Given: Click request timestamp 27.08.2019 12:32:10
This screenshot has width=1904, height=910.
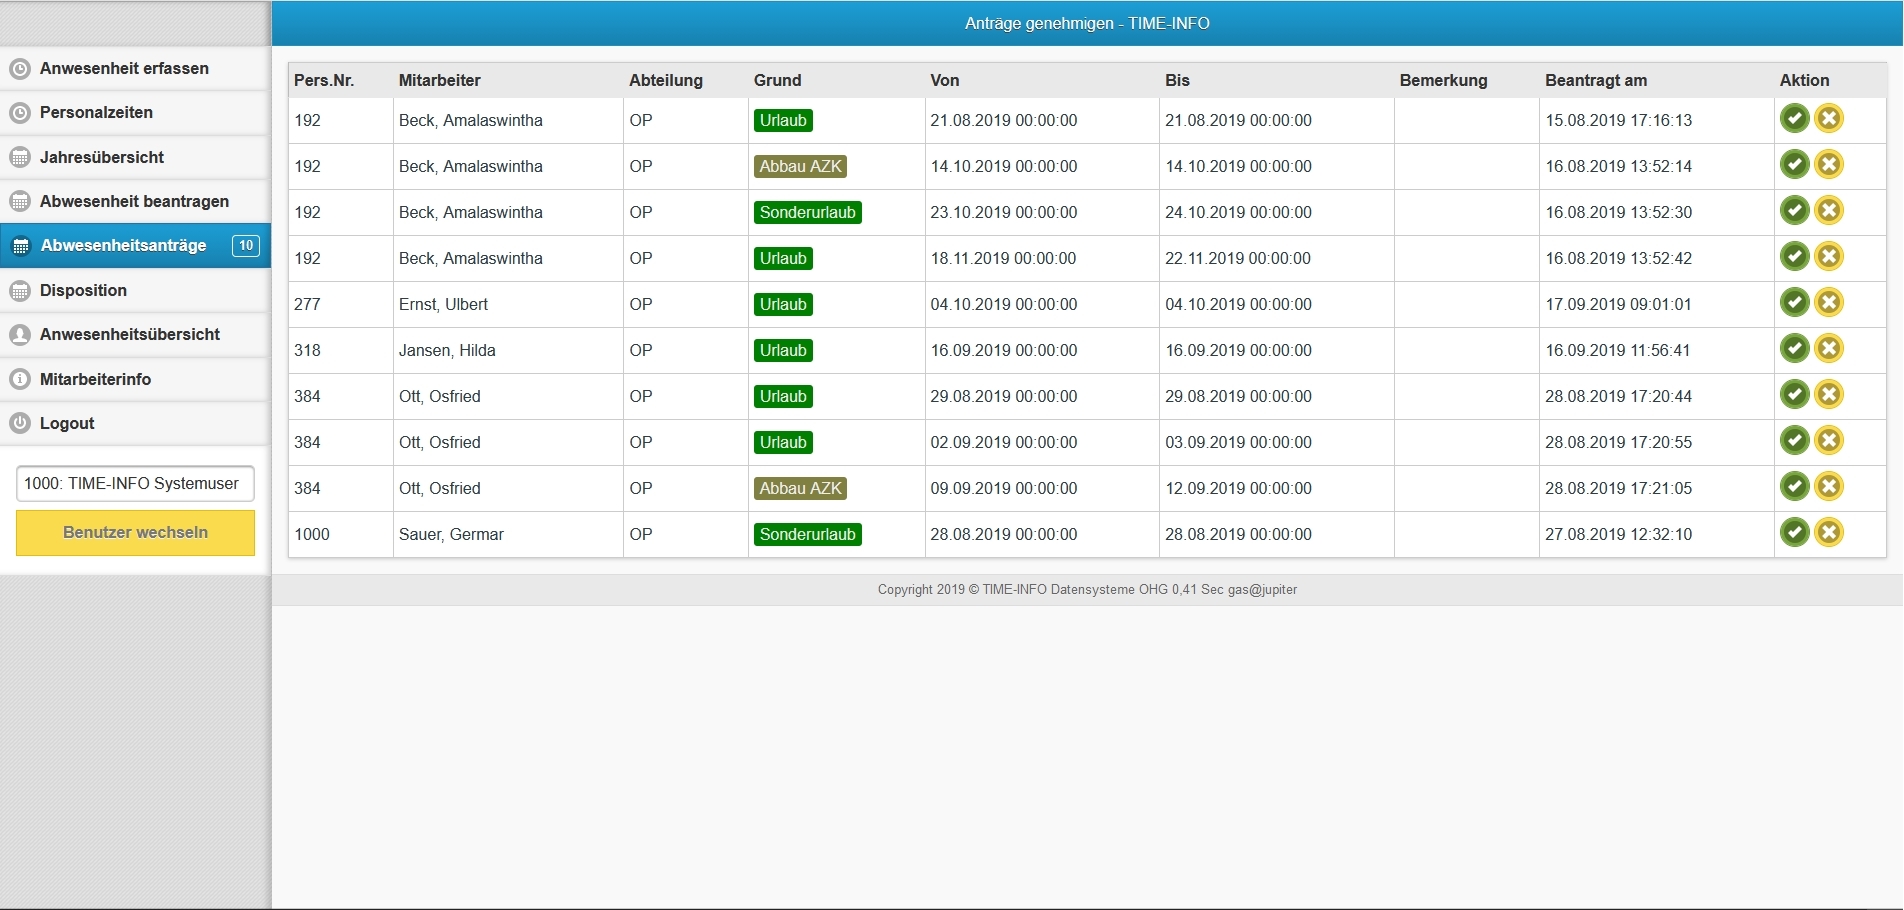Looking at the screenshot, I should point(1619,535).
